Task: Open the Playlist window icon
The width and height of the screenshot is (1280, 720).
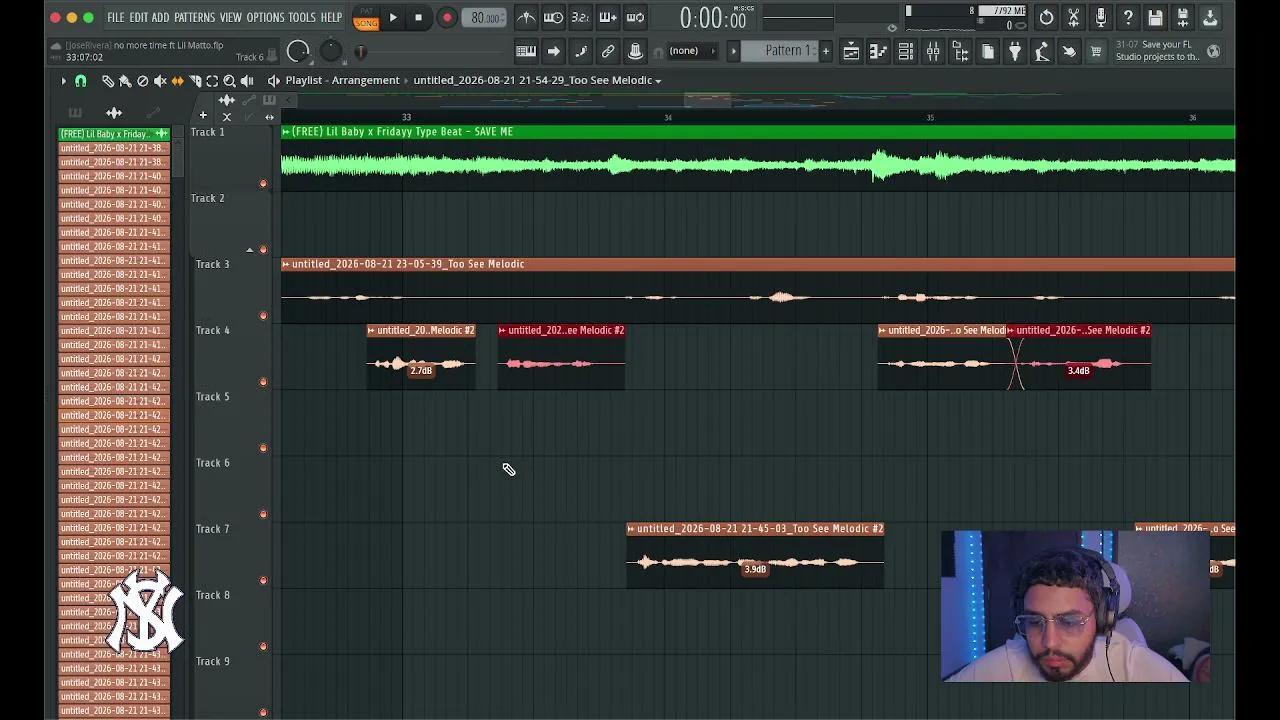Action: 851,52
